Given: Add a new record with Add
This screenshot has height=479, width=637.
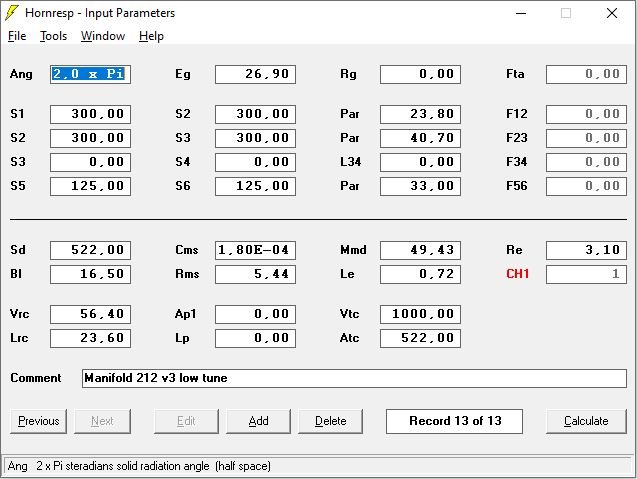Looking at the screenshot, I should 258,421.
